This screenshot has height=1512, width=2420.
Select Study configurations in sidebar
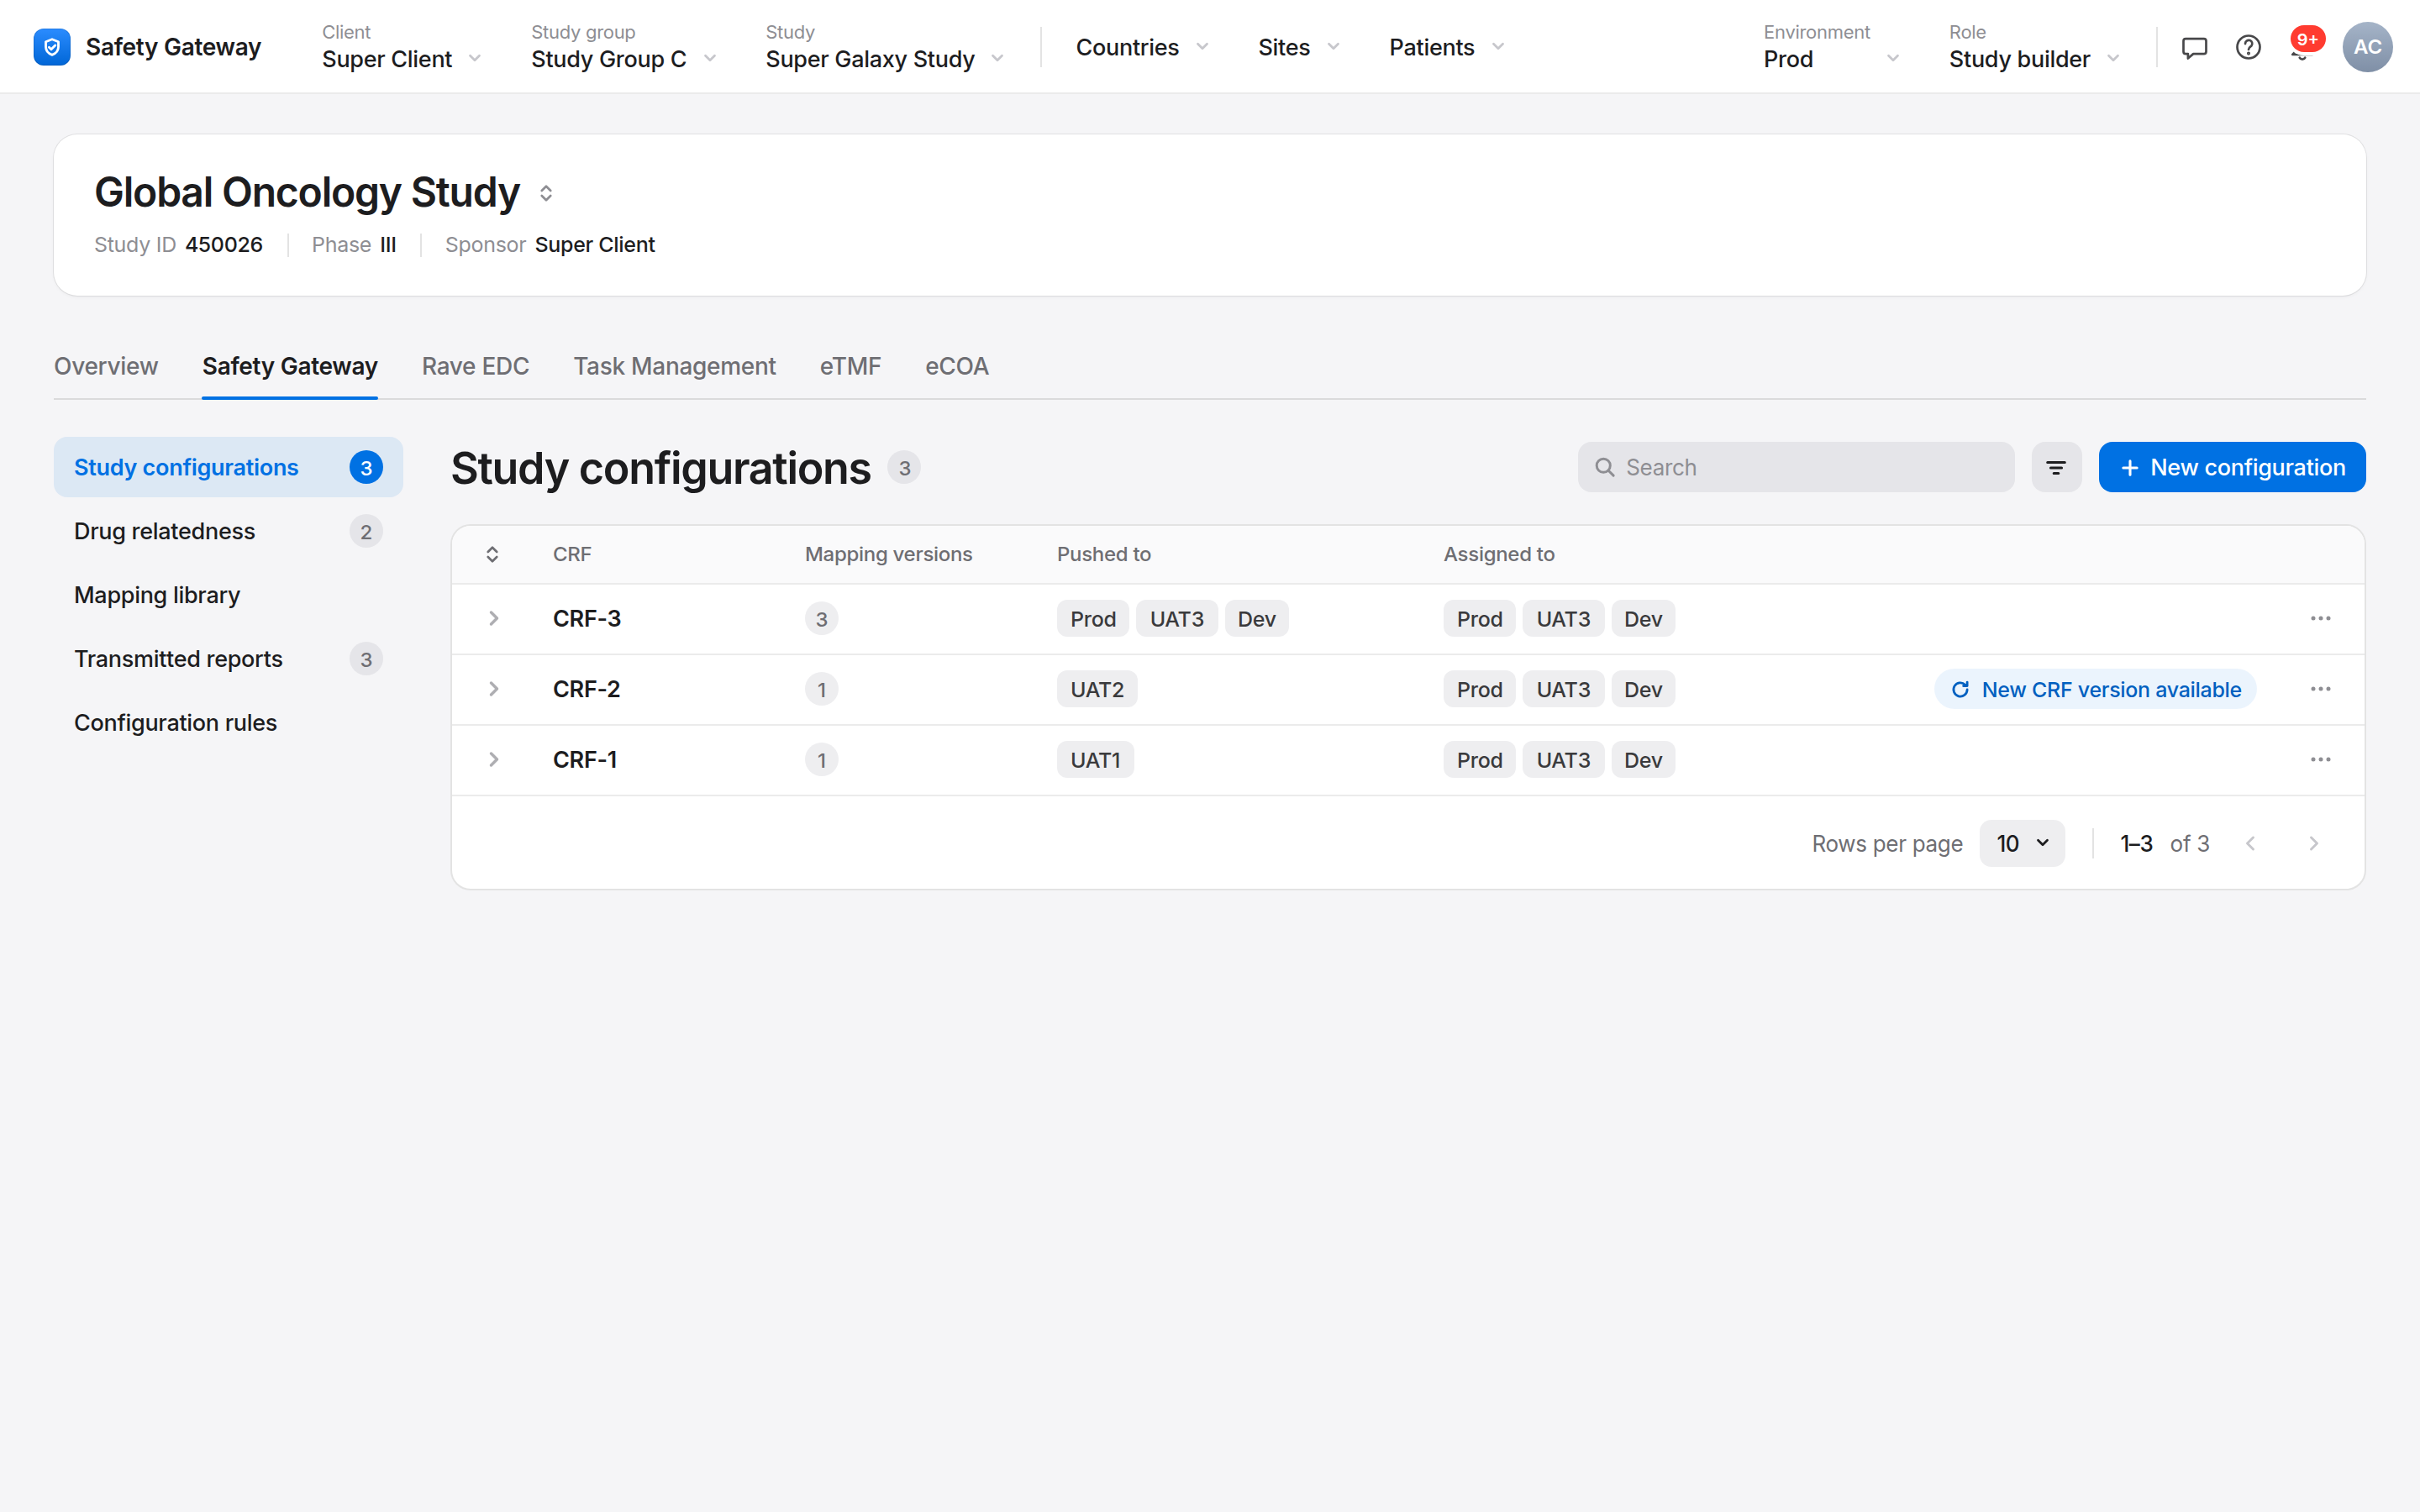pyautogui.click(x=228, y=467)
